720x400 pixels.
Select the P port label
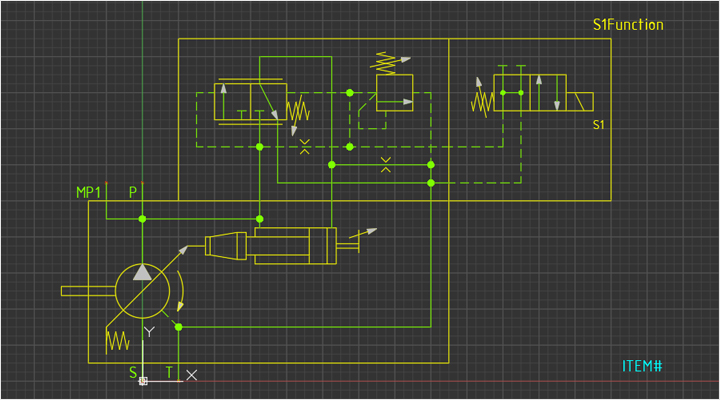pyautogui.click(x=133, y=192)
